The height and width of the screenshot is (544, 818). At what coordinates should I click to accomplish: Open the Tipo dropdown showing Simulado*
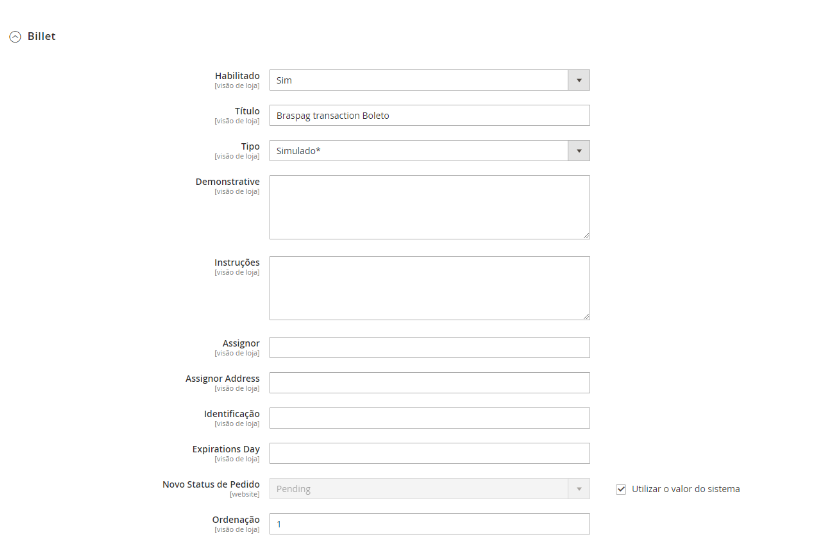coord(419,151)
